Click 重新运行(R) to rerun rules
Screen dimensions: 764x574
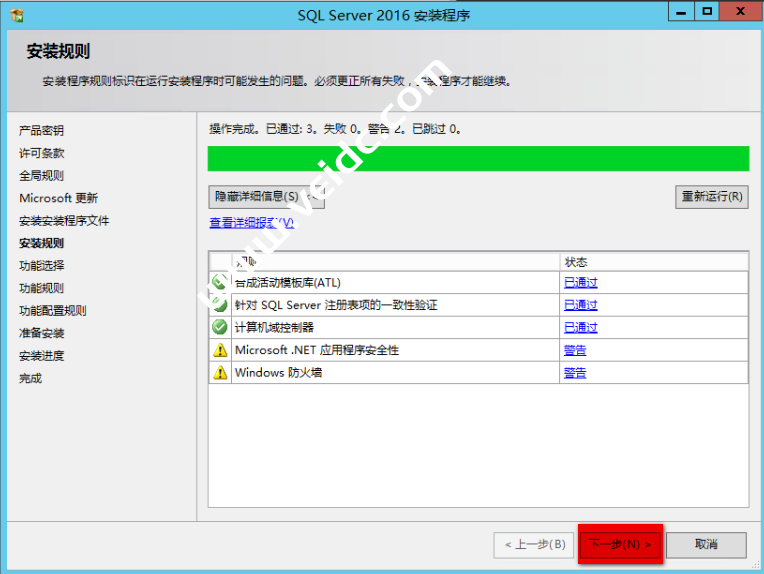pos(711,196)
